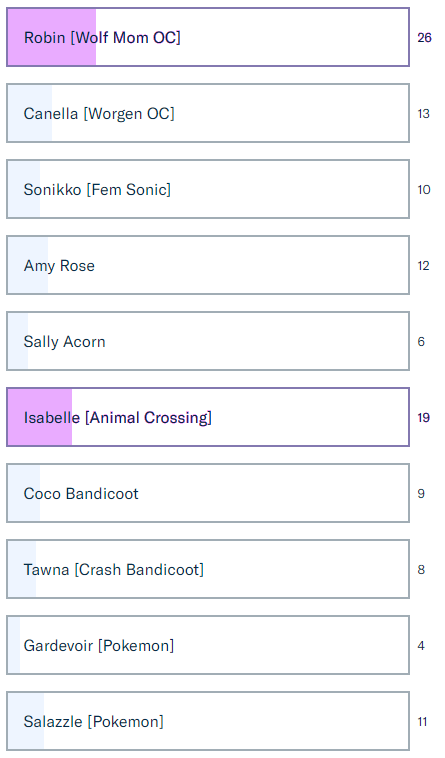
Task: Click the purple progress fill in Robin's bar
Action: tap(52, 37)
